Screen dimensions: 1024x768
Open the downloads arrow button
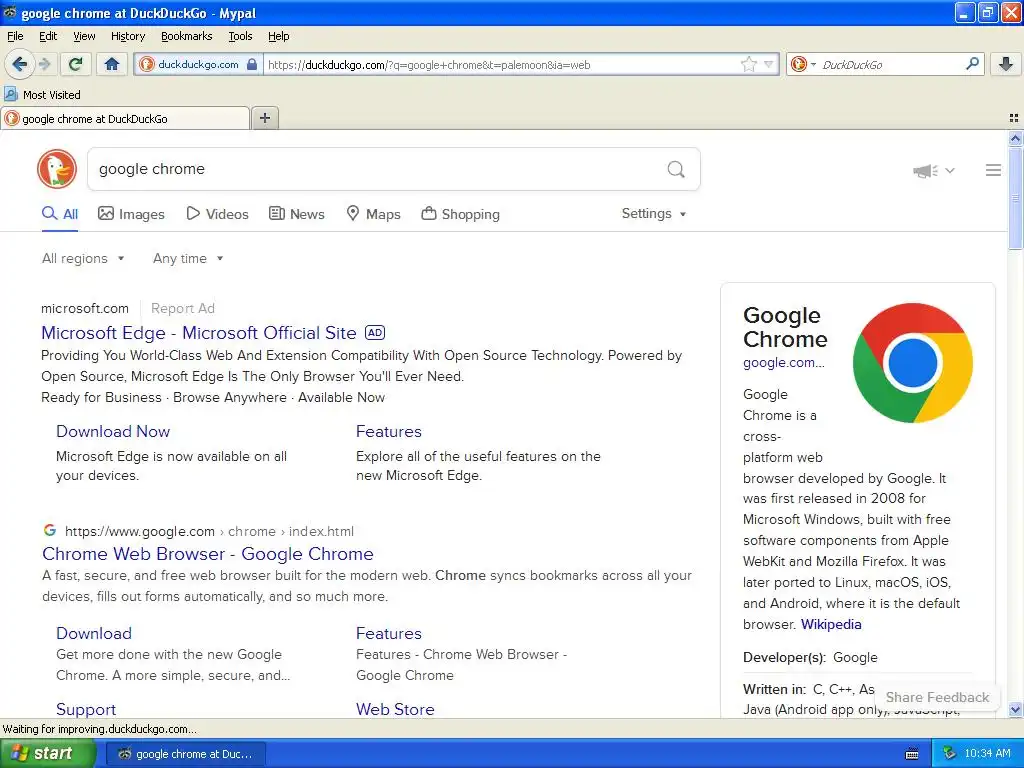click(x=1006, y=64)
